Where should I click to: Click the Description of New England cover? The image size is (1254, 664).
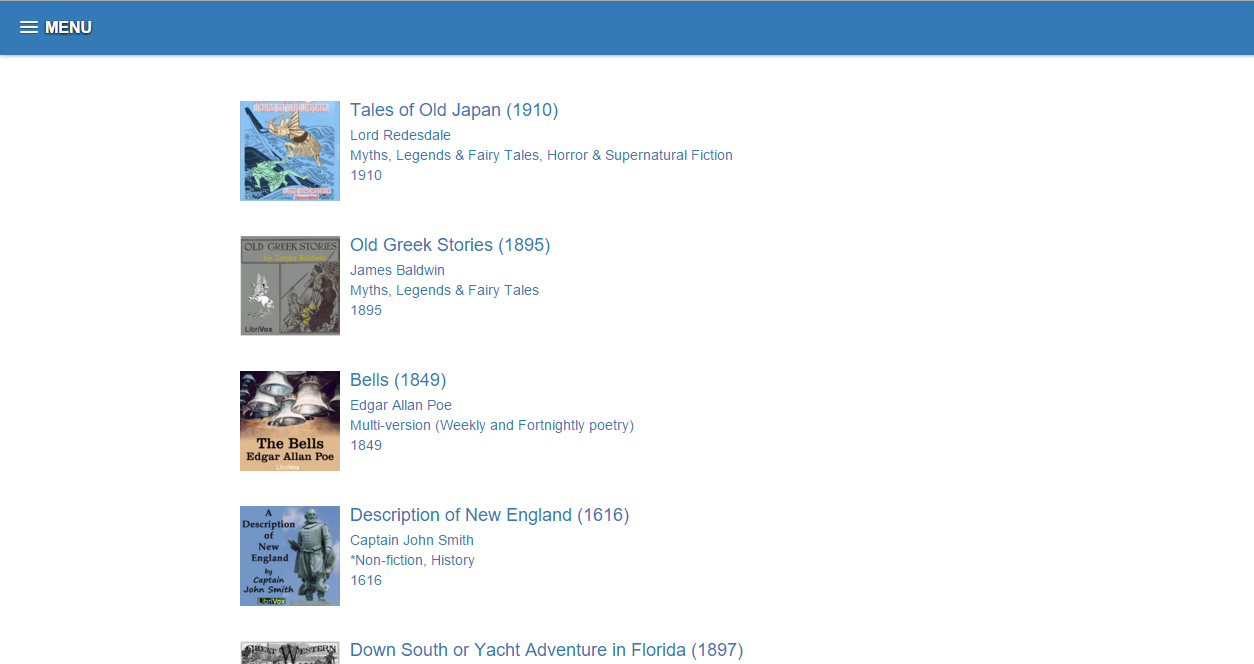click(x=289, y=556)
